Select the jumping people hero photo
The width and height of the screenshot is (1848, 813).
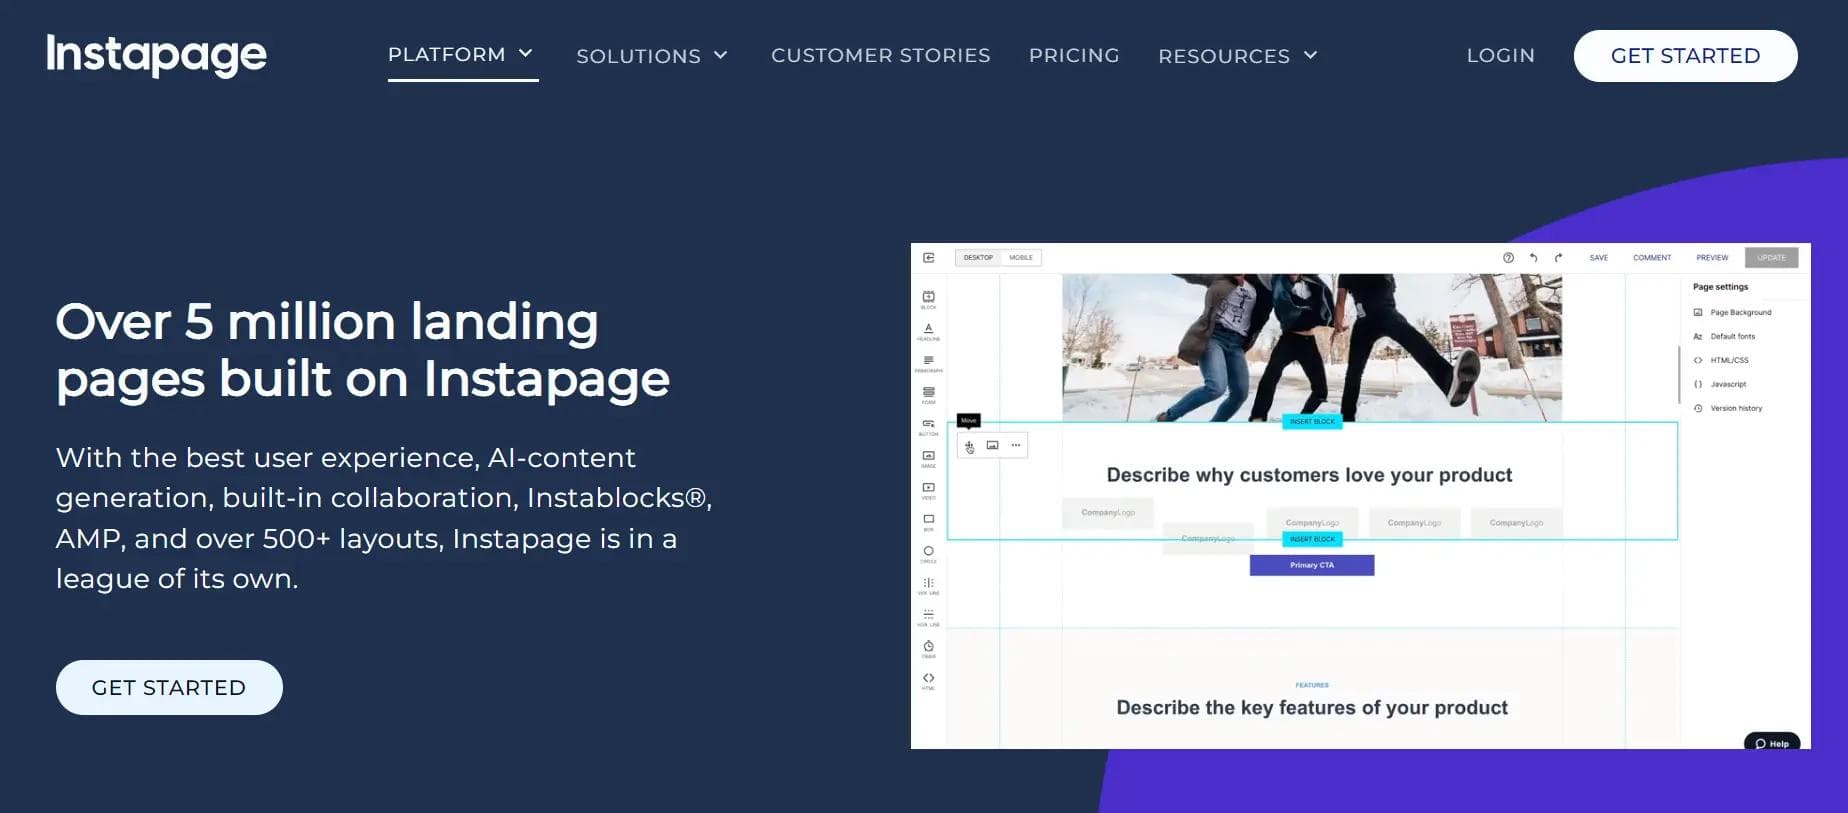pyautogui.click(x=1312, y=347)
